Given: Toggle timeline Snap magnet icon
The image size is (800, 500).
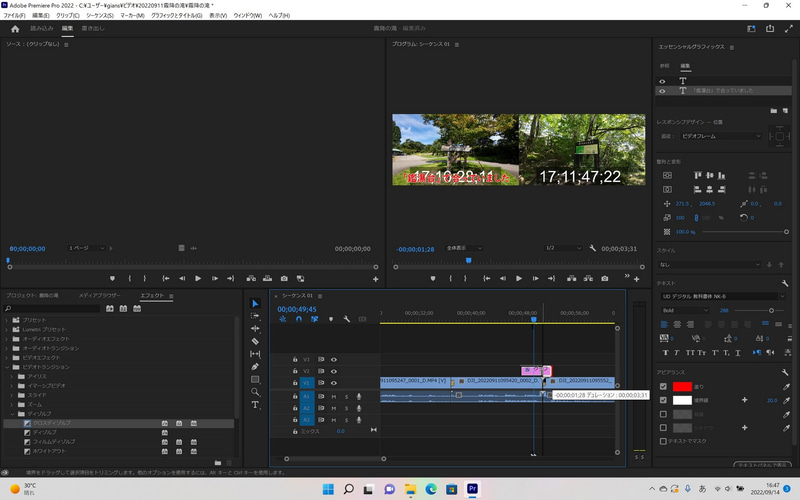Looking at the screenshot, I should 298,319.
